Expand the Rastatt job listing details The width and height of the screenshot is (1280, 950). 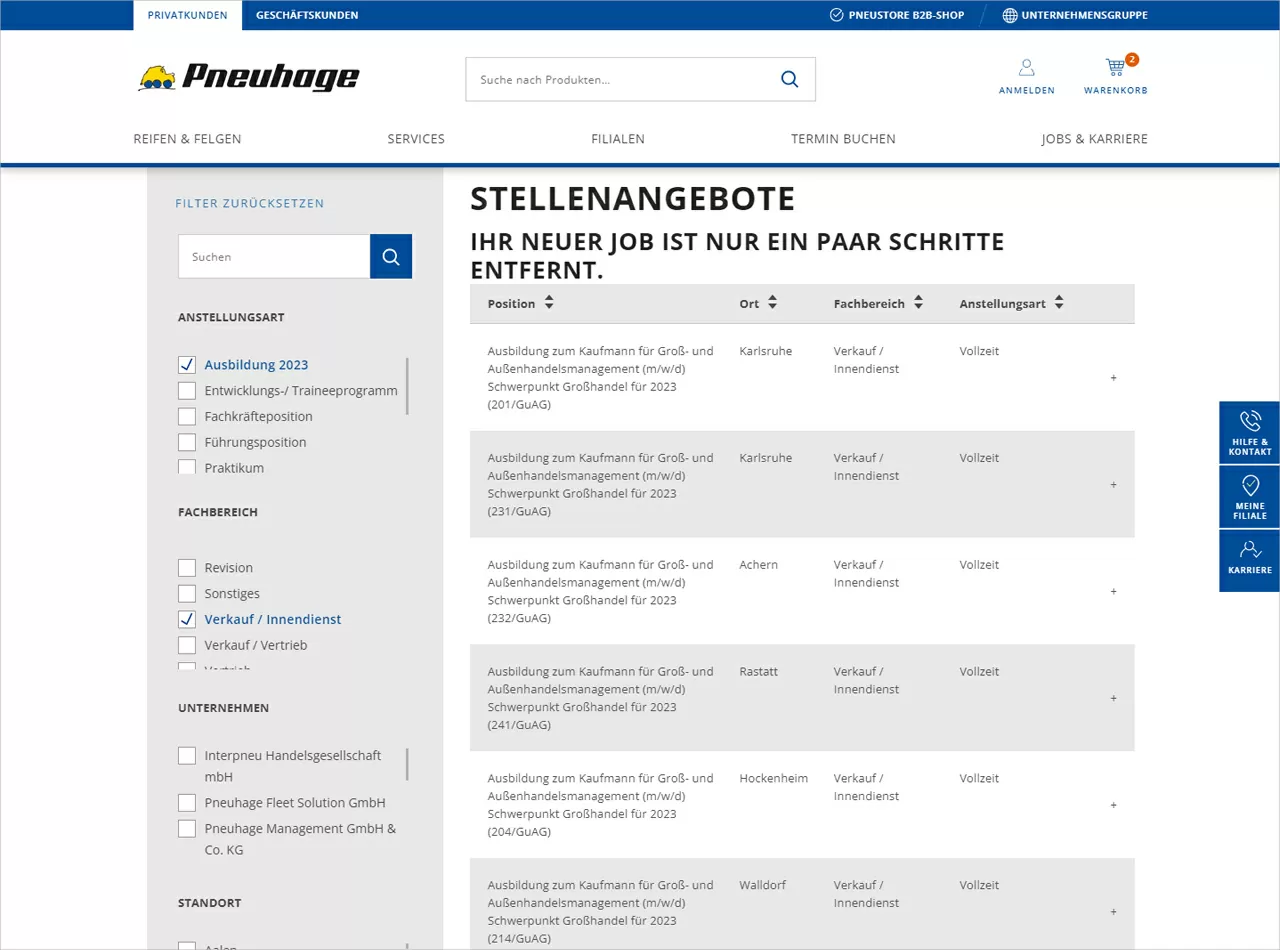point(1113,698)
